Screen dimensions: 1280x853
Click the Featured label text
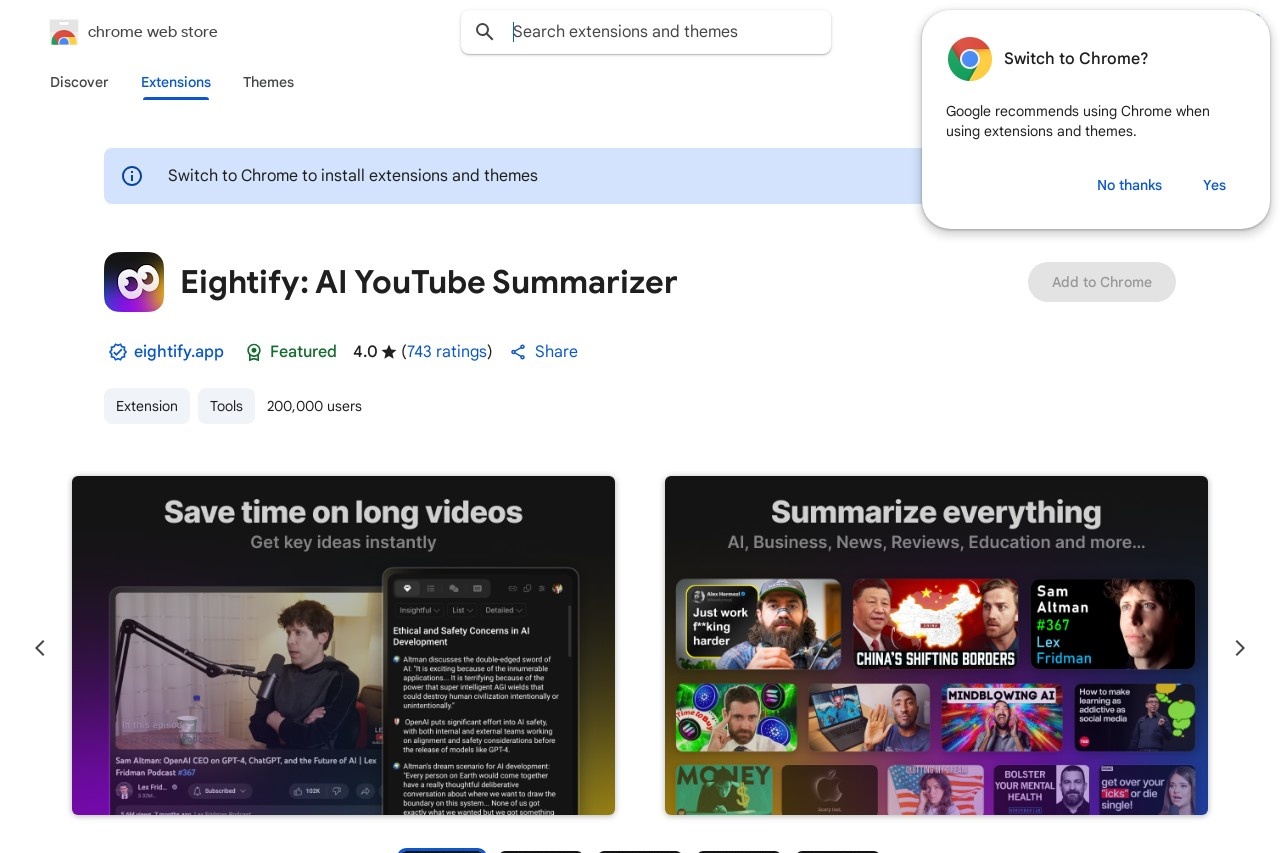click(303, 352)
